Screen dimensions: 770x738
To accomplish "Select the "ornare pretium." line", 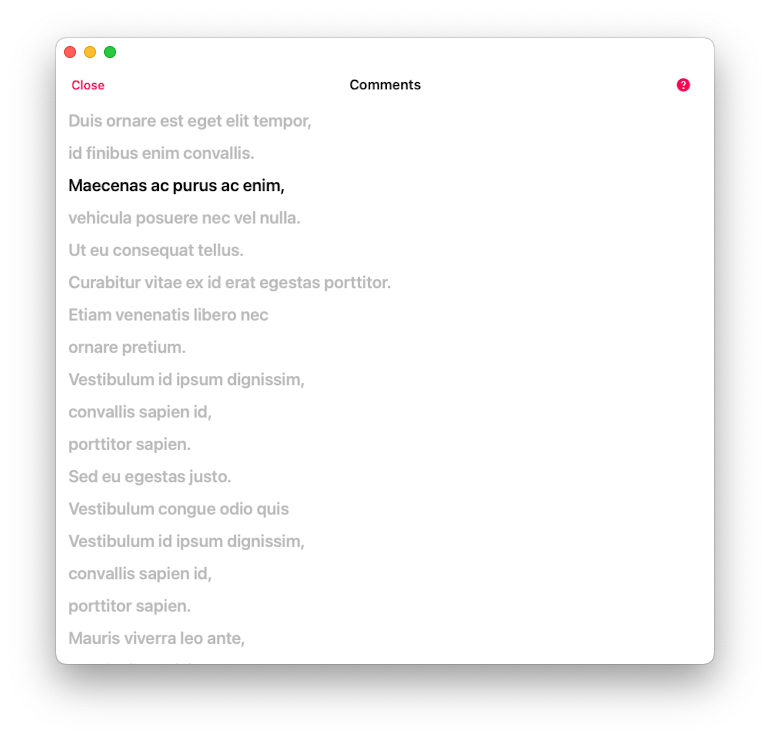I will (127, 347).
